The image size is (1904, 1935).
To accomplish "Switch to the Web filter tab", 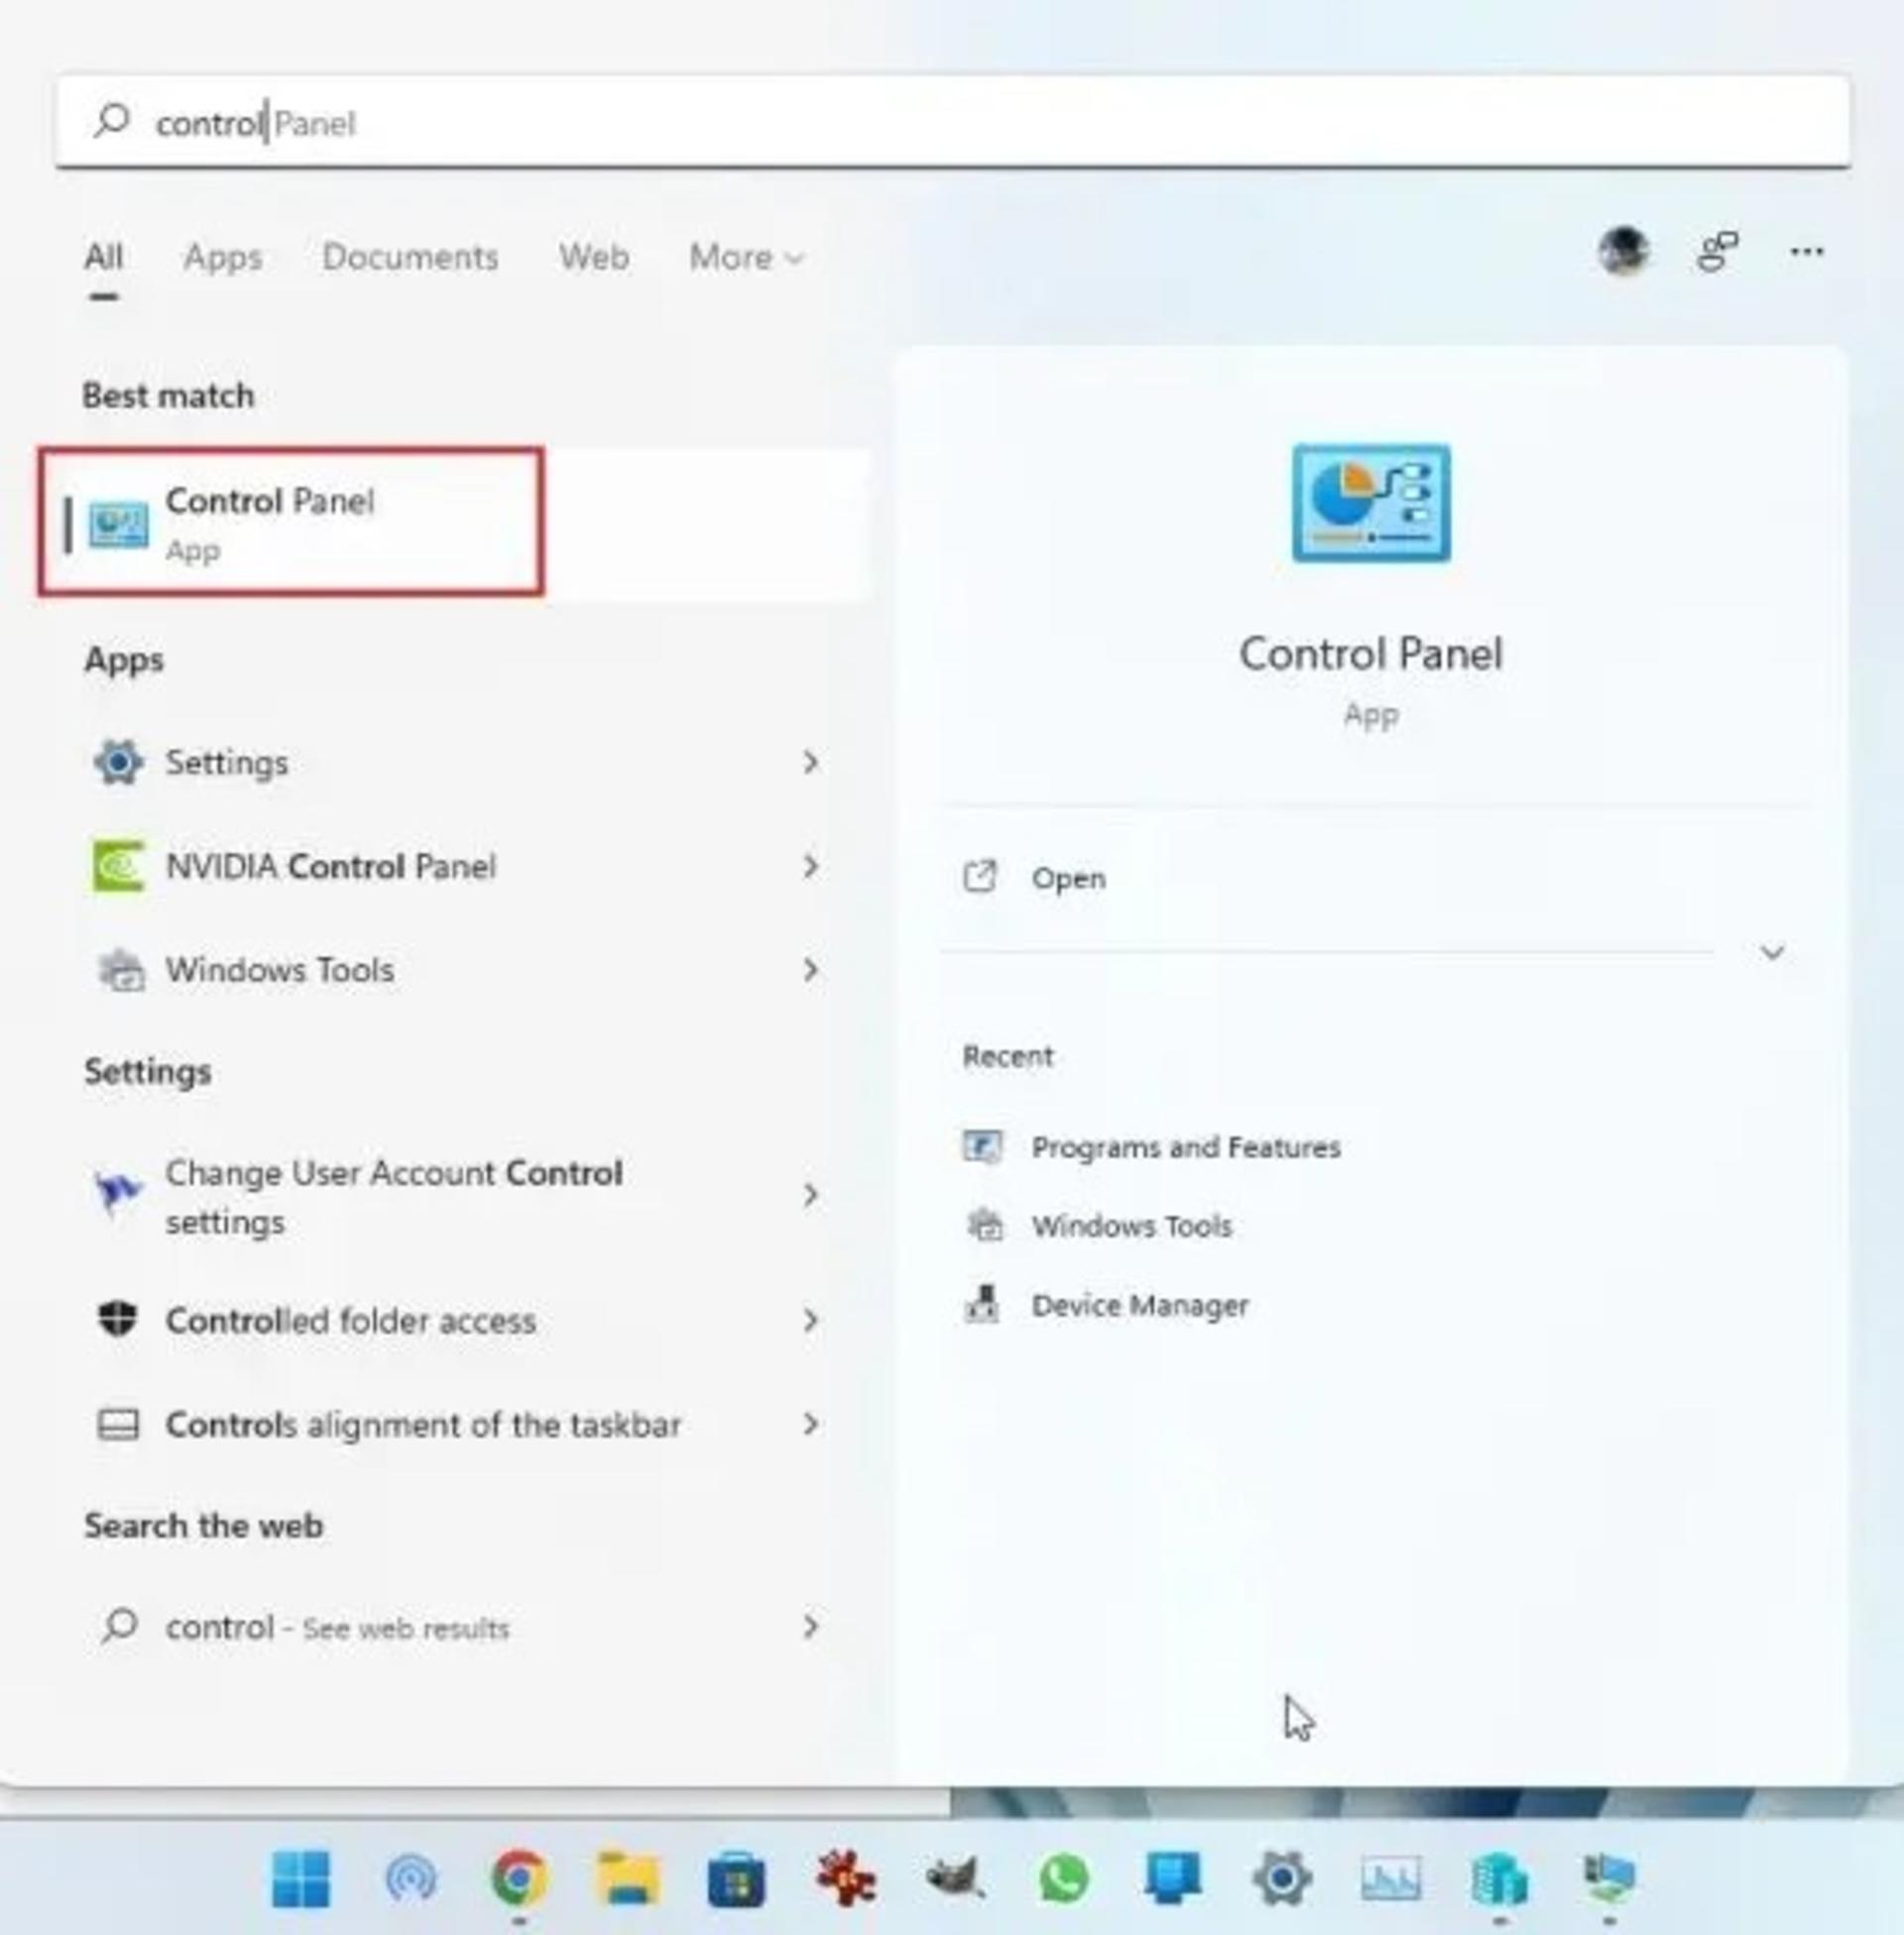I will [594, 257].
